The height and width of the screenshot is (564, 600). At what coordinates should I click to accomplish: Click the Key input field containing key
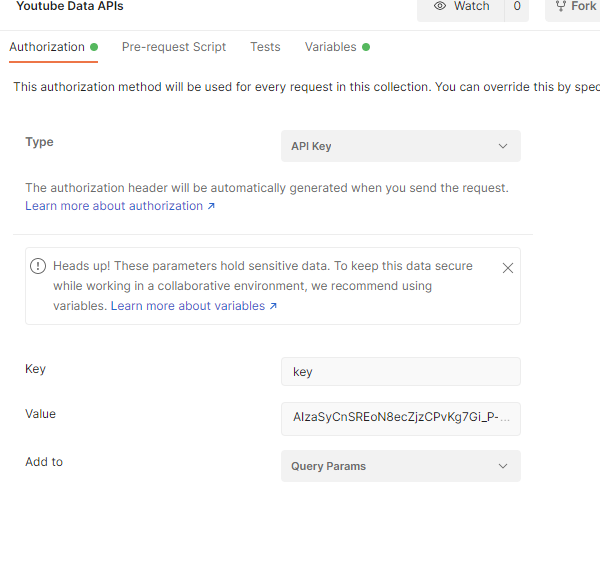(401, 372)
